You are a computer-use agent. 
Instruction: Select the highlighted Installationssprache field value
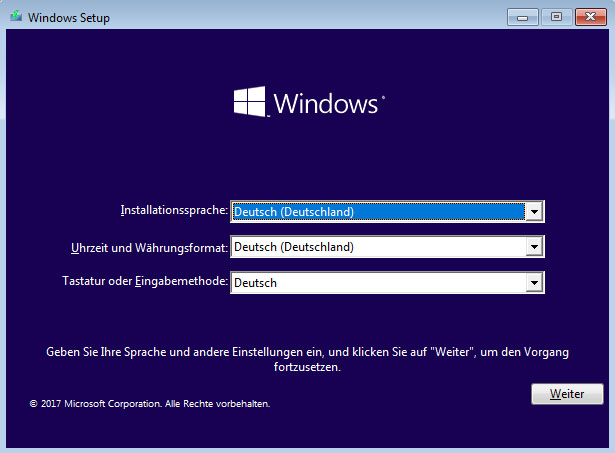(x=377, y=211)
